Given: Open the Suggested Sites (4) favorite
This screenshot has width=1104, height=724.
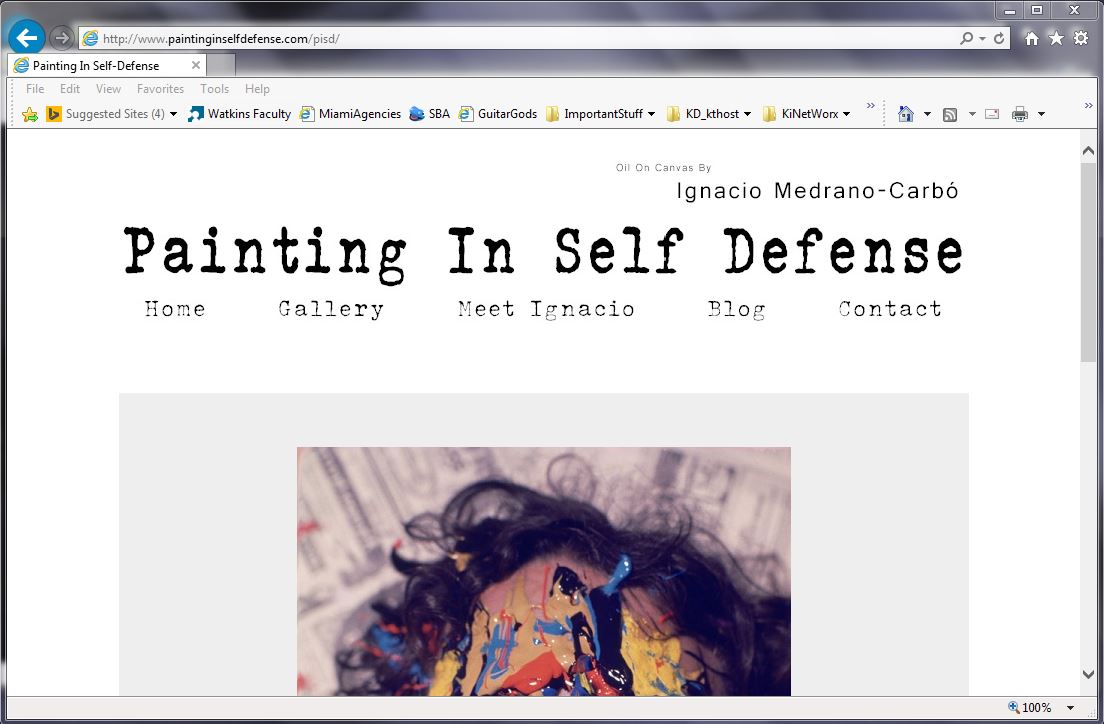Looking at the screenshot, I should (x=105, y=114).
